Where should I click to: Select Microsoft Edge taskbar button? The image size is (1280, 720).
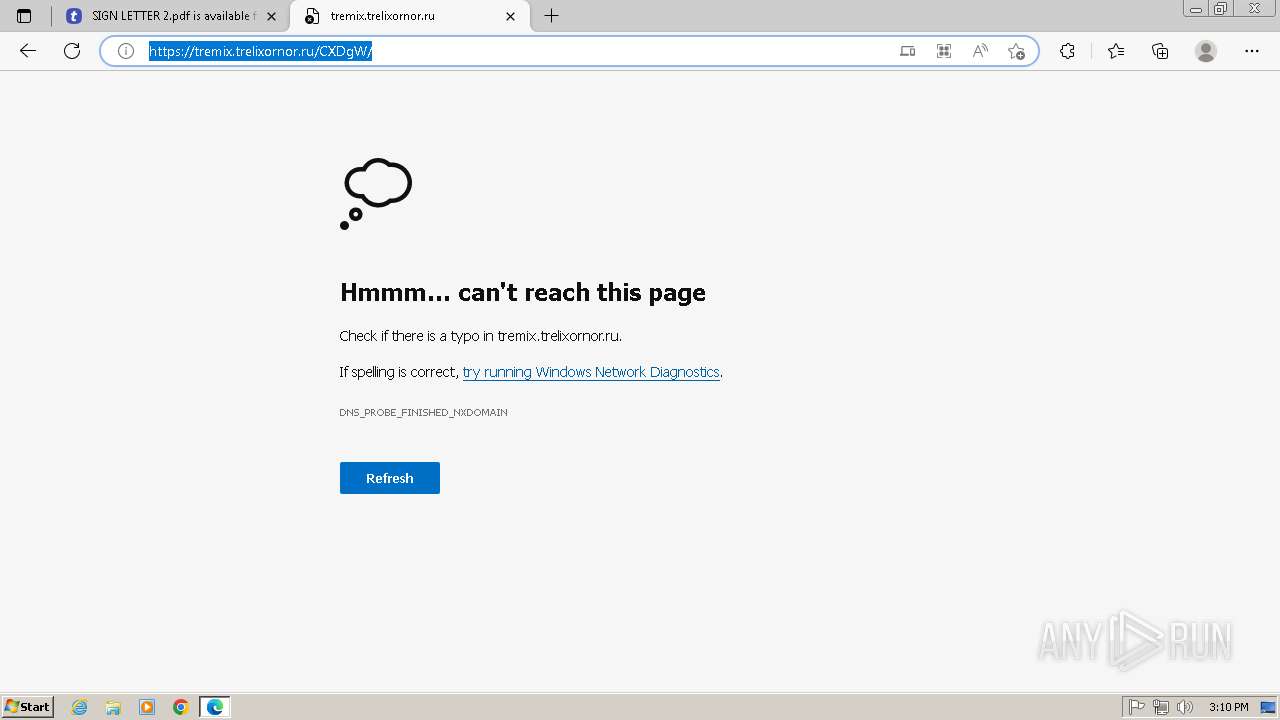point(215,707)
